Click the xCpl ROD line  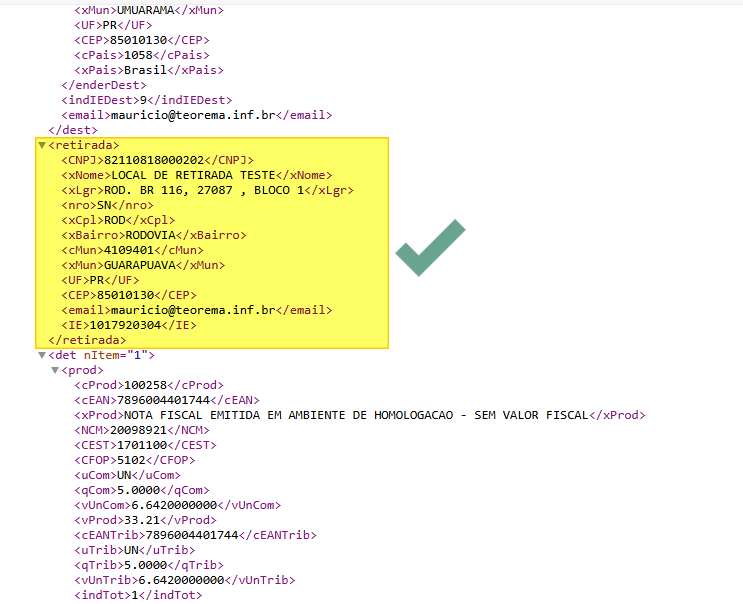(118, 220)
